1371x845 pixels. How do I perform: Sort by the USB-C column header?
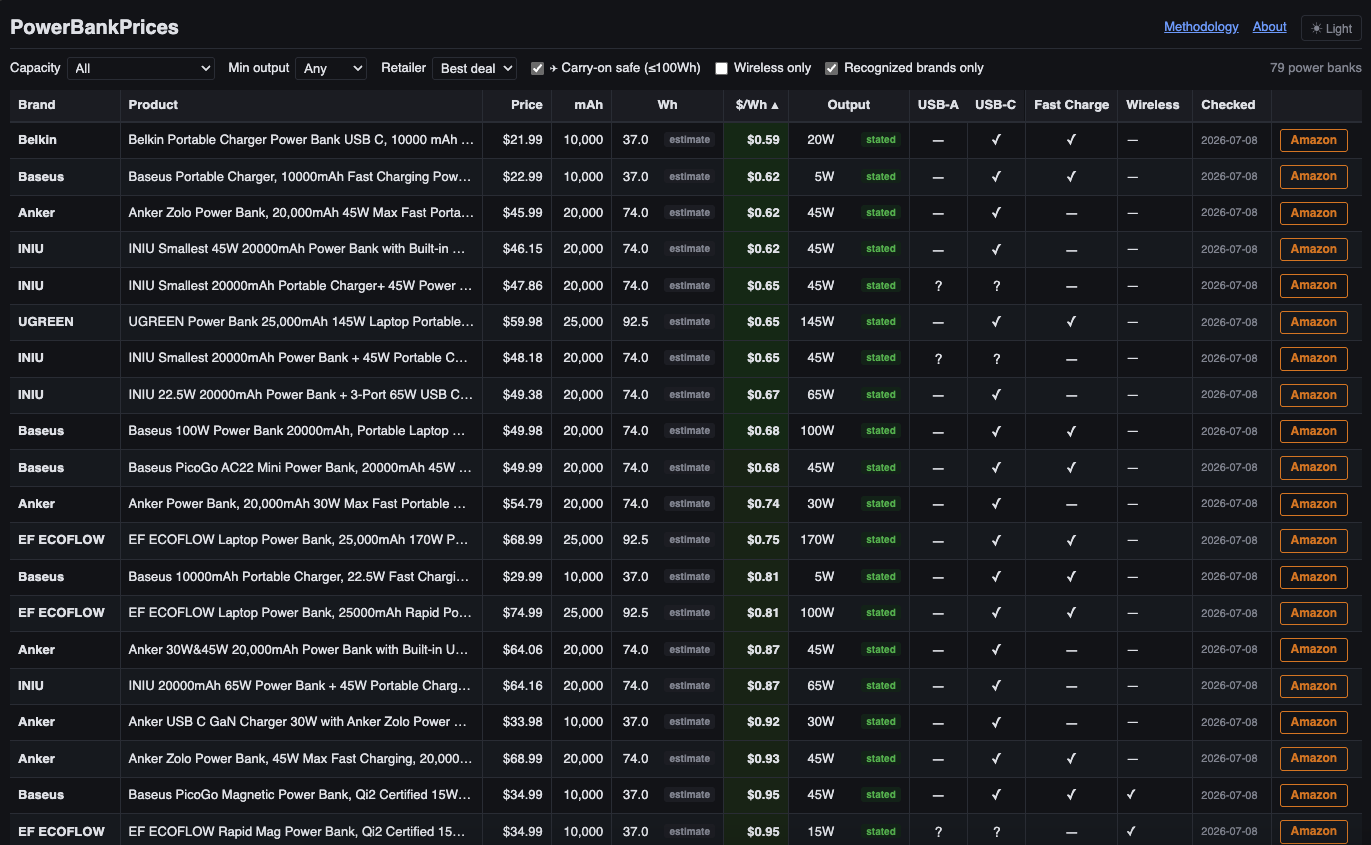pyautogui.click(x=996, y=105)
